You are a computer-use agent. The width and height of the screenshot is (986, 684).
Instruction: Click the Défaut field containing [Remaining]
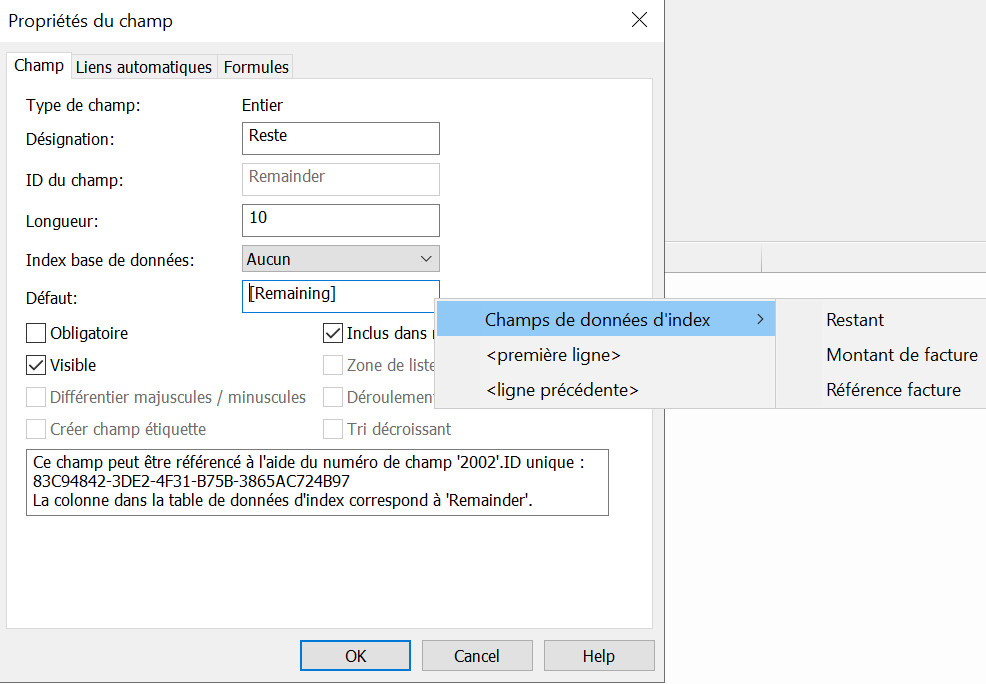[340, 295]
